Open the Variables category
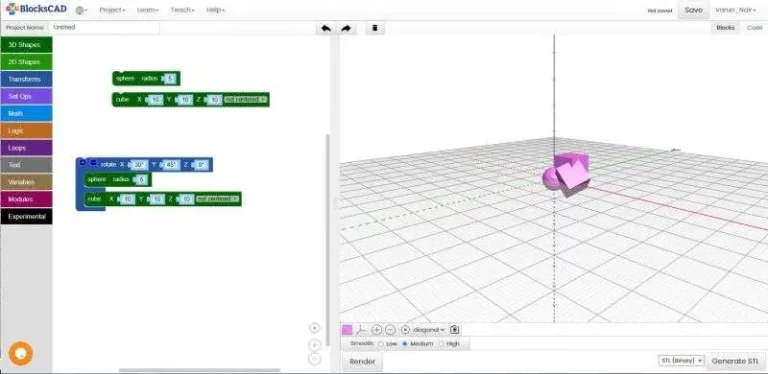The height and width of the screenshot is (374, 768). (x=26, y=182)
